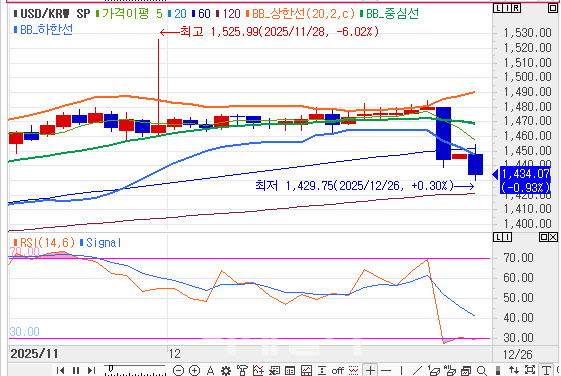Click the blue 30.00 RSI level label
Screen dimensions: 561x376
24,332
